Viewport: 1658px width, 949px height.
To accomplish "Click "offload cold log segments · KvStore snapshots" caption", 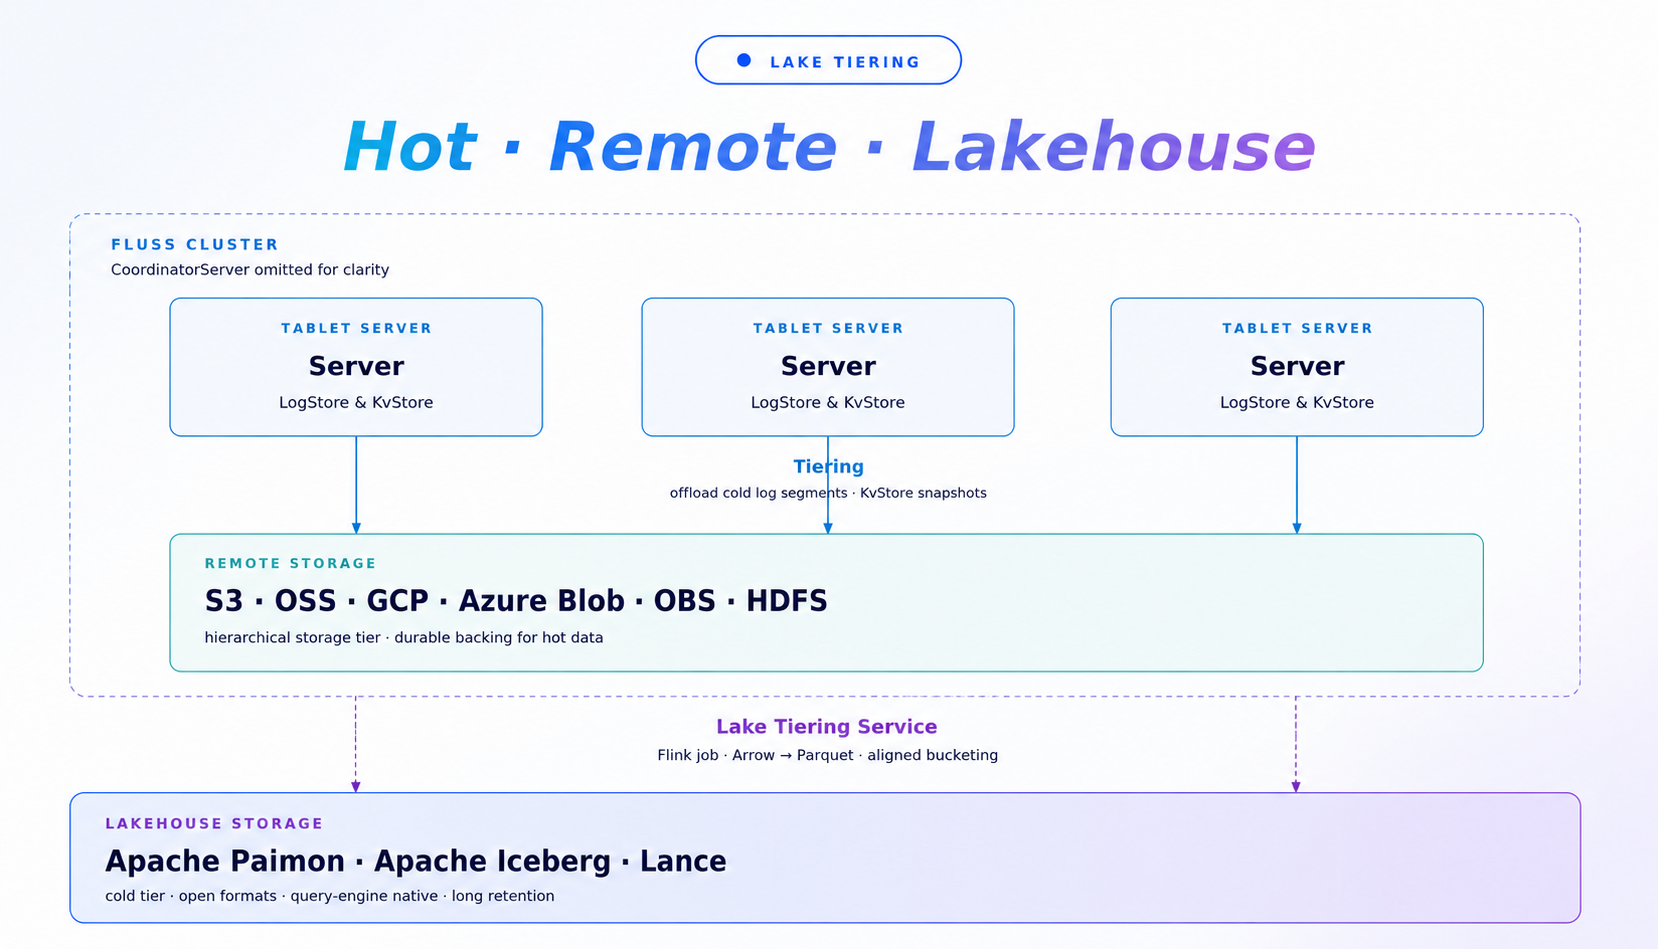I will tap(828, 493).
